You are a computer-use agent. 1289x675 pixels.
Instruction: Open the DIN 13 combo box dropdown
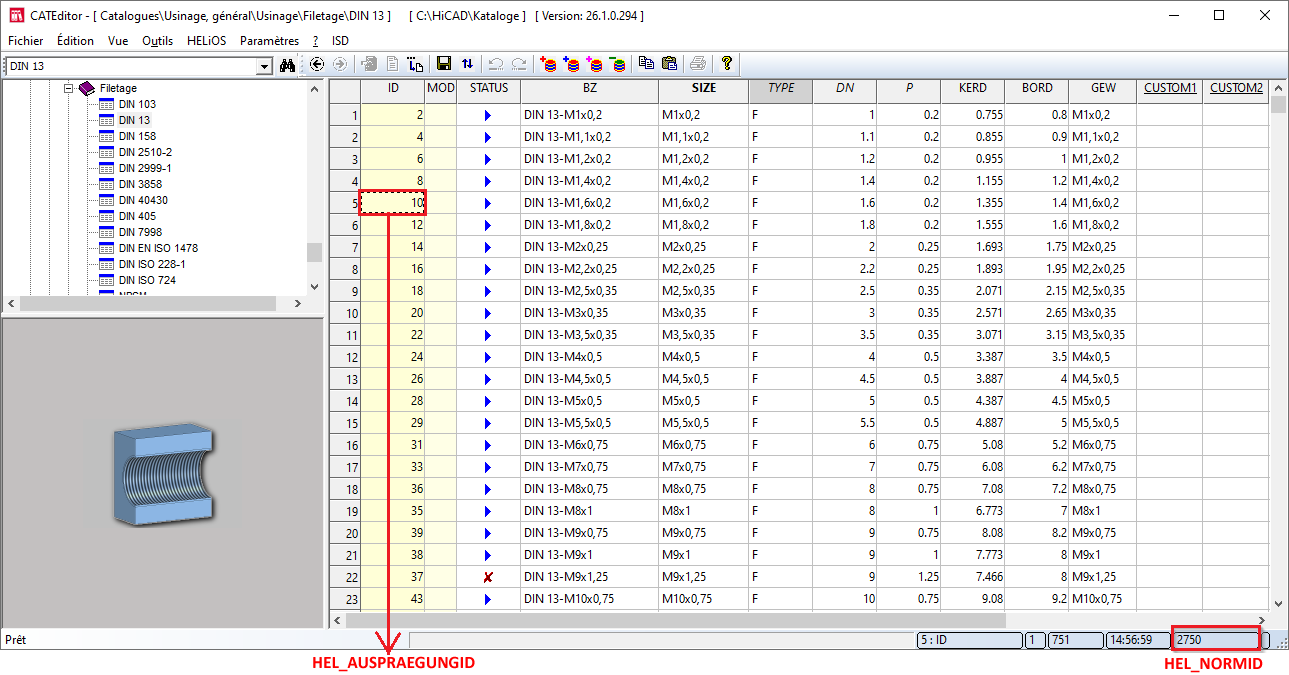click(264, 66)
